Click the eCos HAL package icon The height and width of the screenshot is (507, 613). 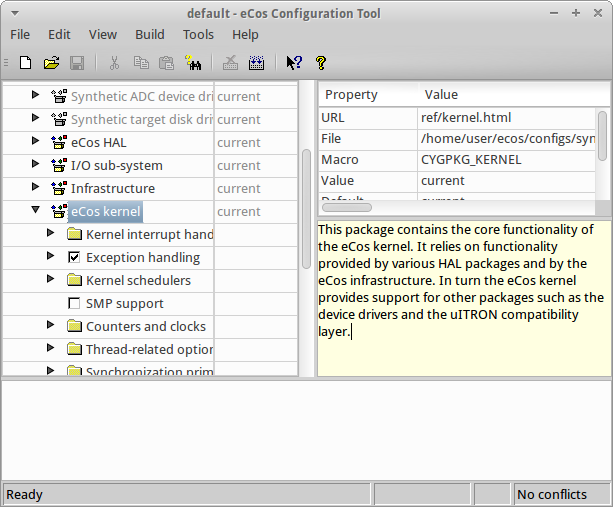pyautogui.click(x=59, y=142)
